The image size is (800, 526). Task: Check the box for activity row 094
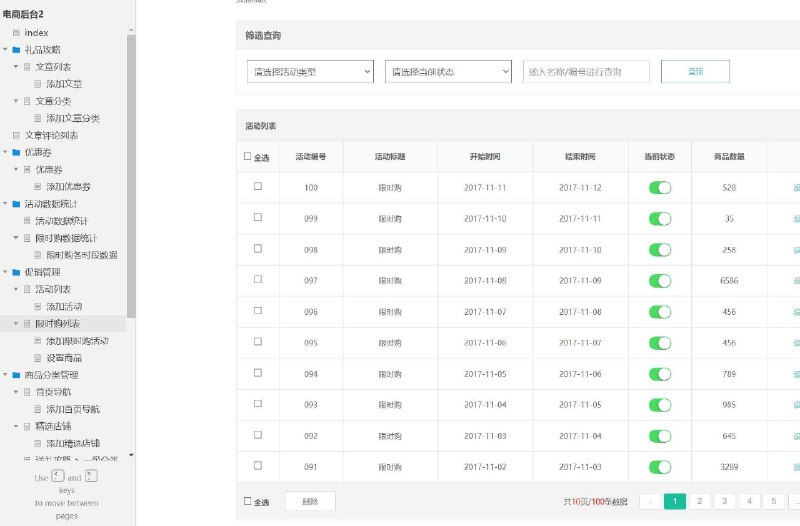click(258, 373)
